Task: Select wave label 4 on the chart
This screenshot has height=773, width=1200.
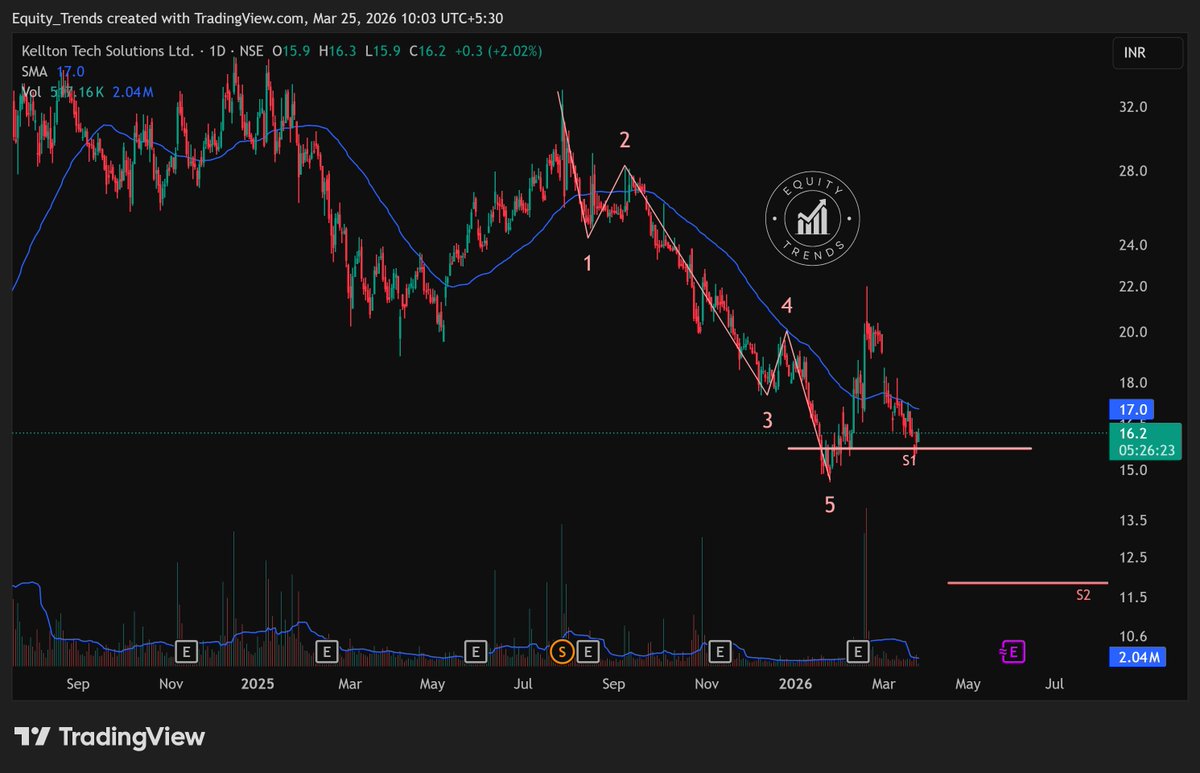Action: (x=787, y=305)
